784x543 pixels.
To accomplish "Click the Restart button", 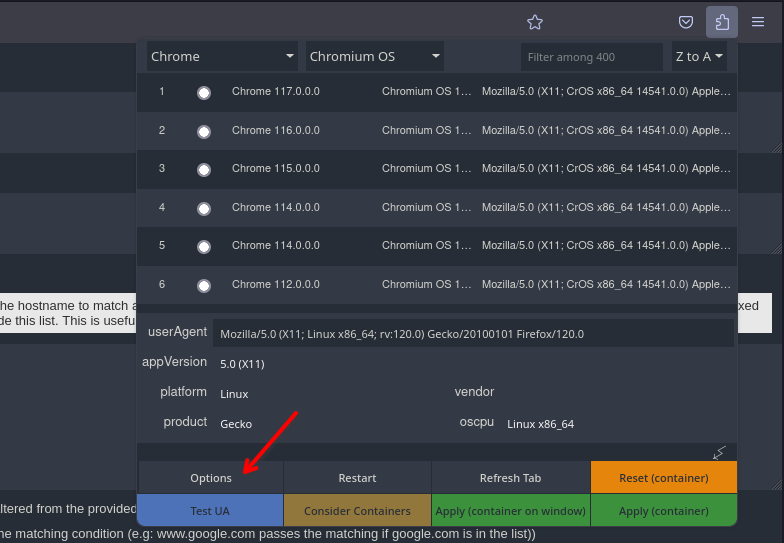I will pos(357,478).
